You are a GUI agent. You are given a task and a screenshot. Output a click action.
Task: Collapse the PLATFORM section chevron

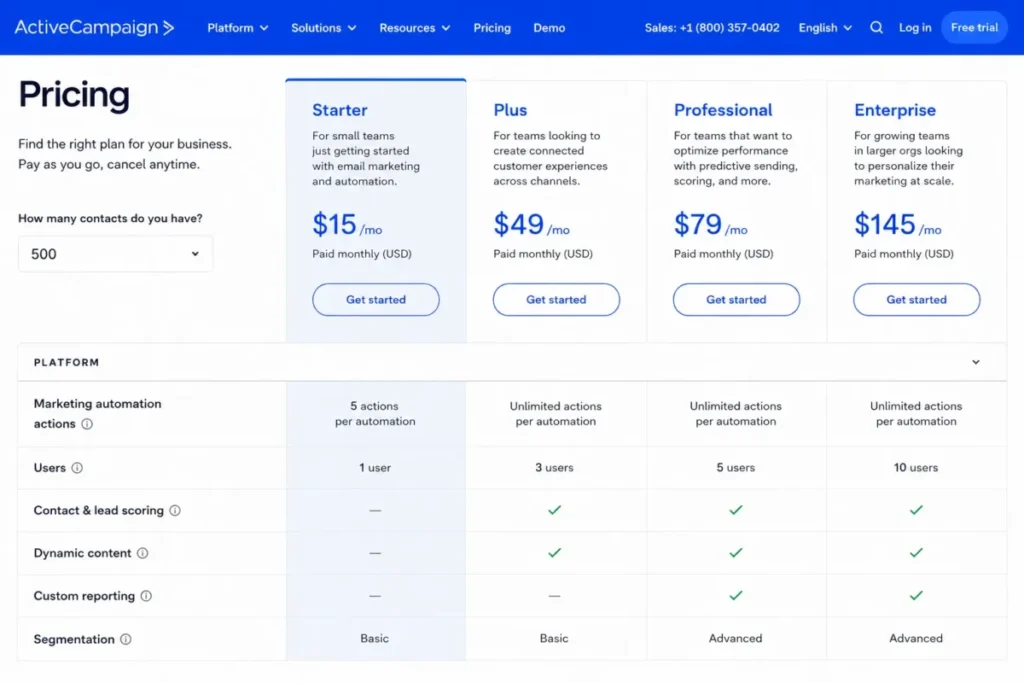976,362
